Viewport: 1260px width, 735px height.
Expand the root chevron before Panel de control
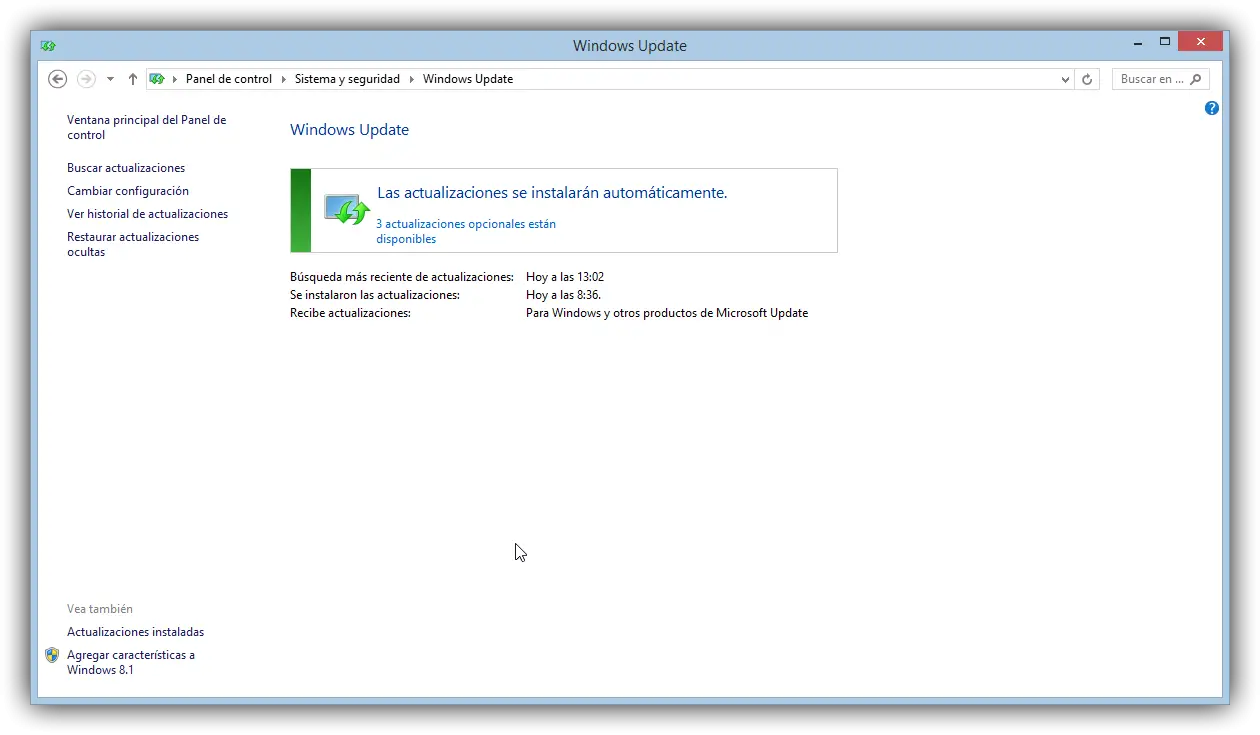(x=175, y=79)
